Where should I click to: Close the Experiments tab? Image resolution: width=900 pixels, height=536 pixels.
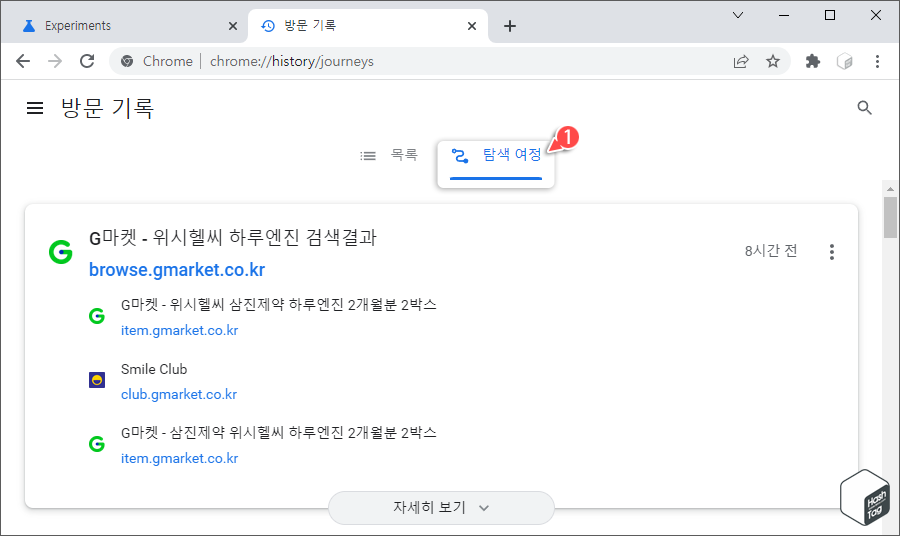[232, 26]
